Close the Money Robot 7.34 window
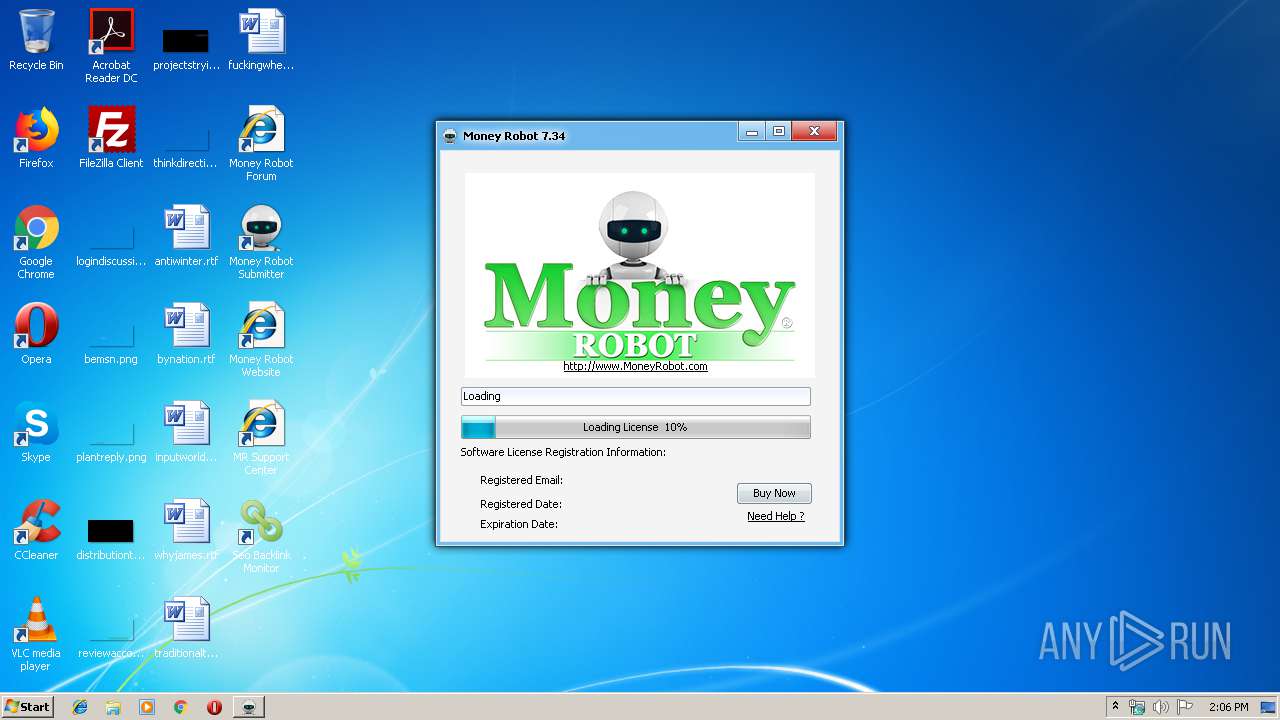1280x720 pixels. (814, 131)
